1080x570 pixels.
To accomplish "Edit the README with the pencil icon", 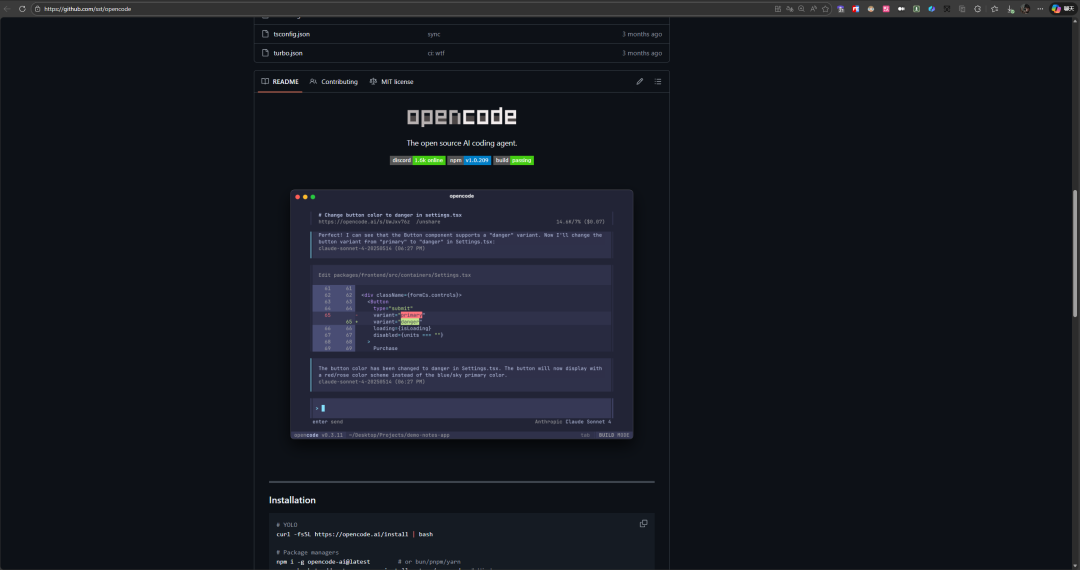I will coord(640,81).
